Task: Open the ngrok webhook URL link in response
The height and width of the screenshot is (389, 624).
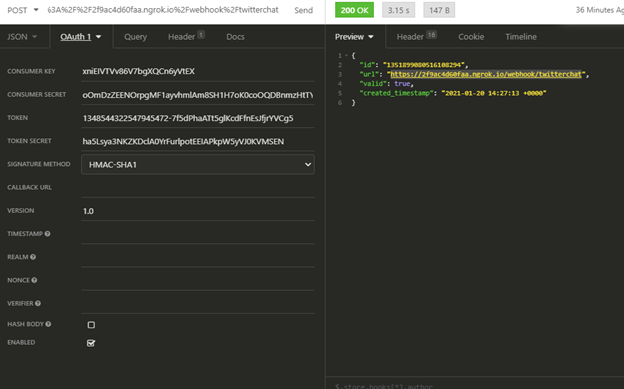Action: 486,74
